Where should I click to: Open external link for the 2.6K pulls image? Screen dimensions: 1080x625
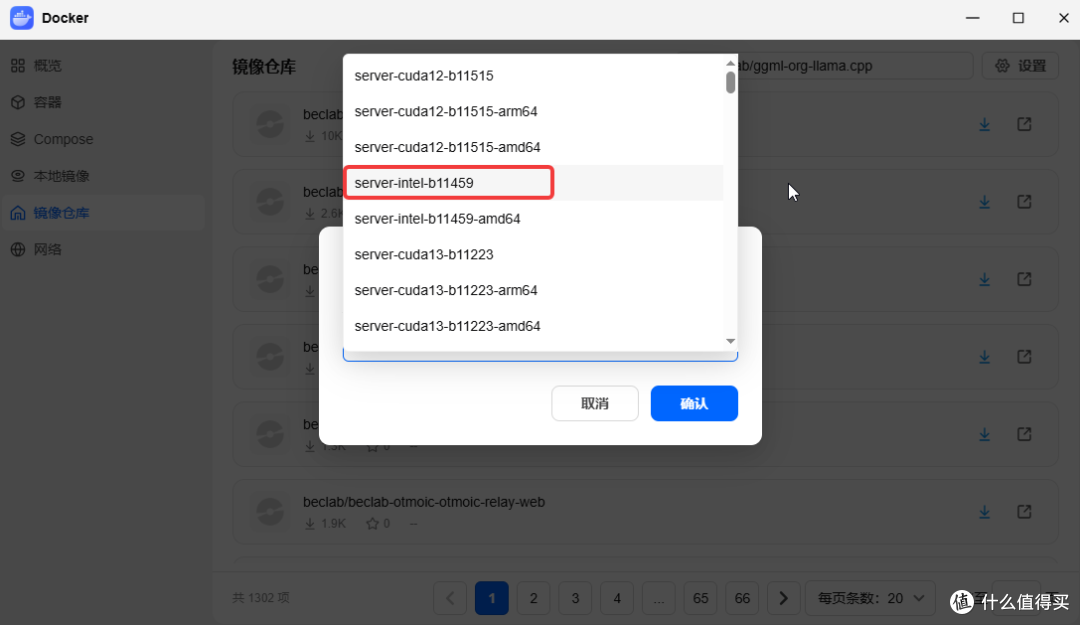(1024, 202)
